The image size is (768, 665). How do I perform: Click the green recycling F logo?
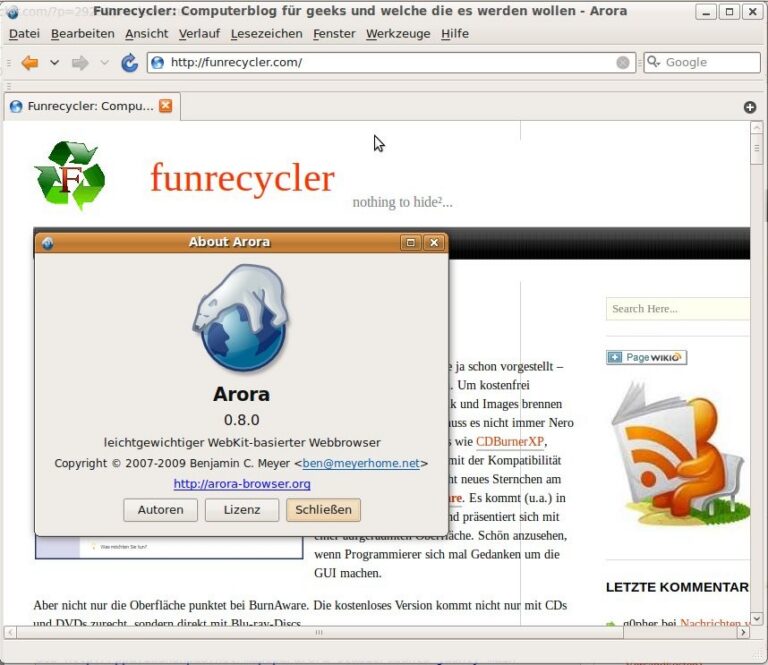tap(70, 175)
